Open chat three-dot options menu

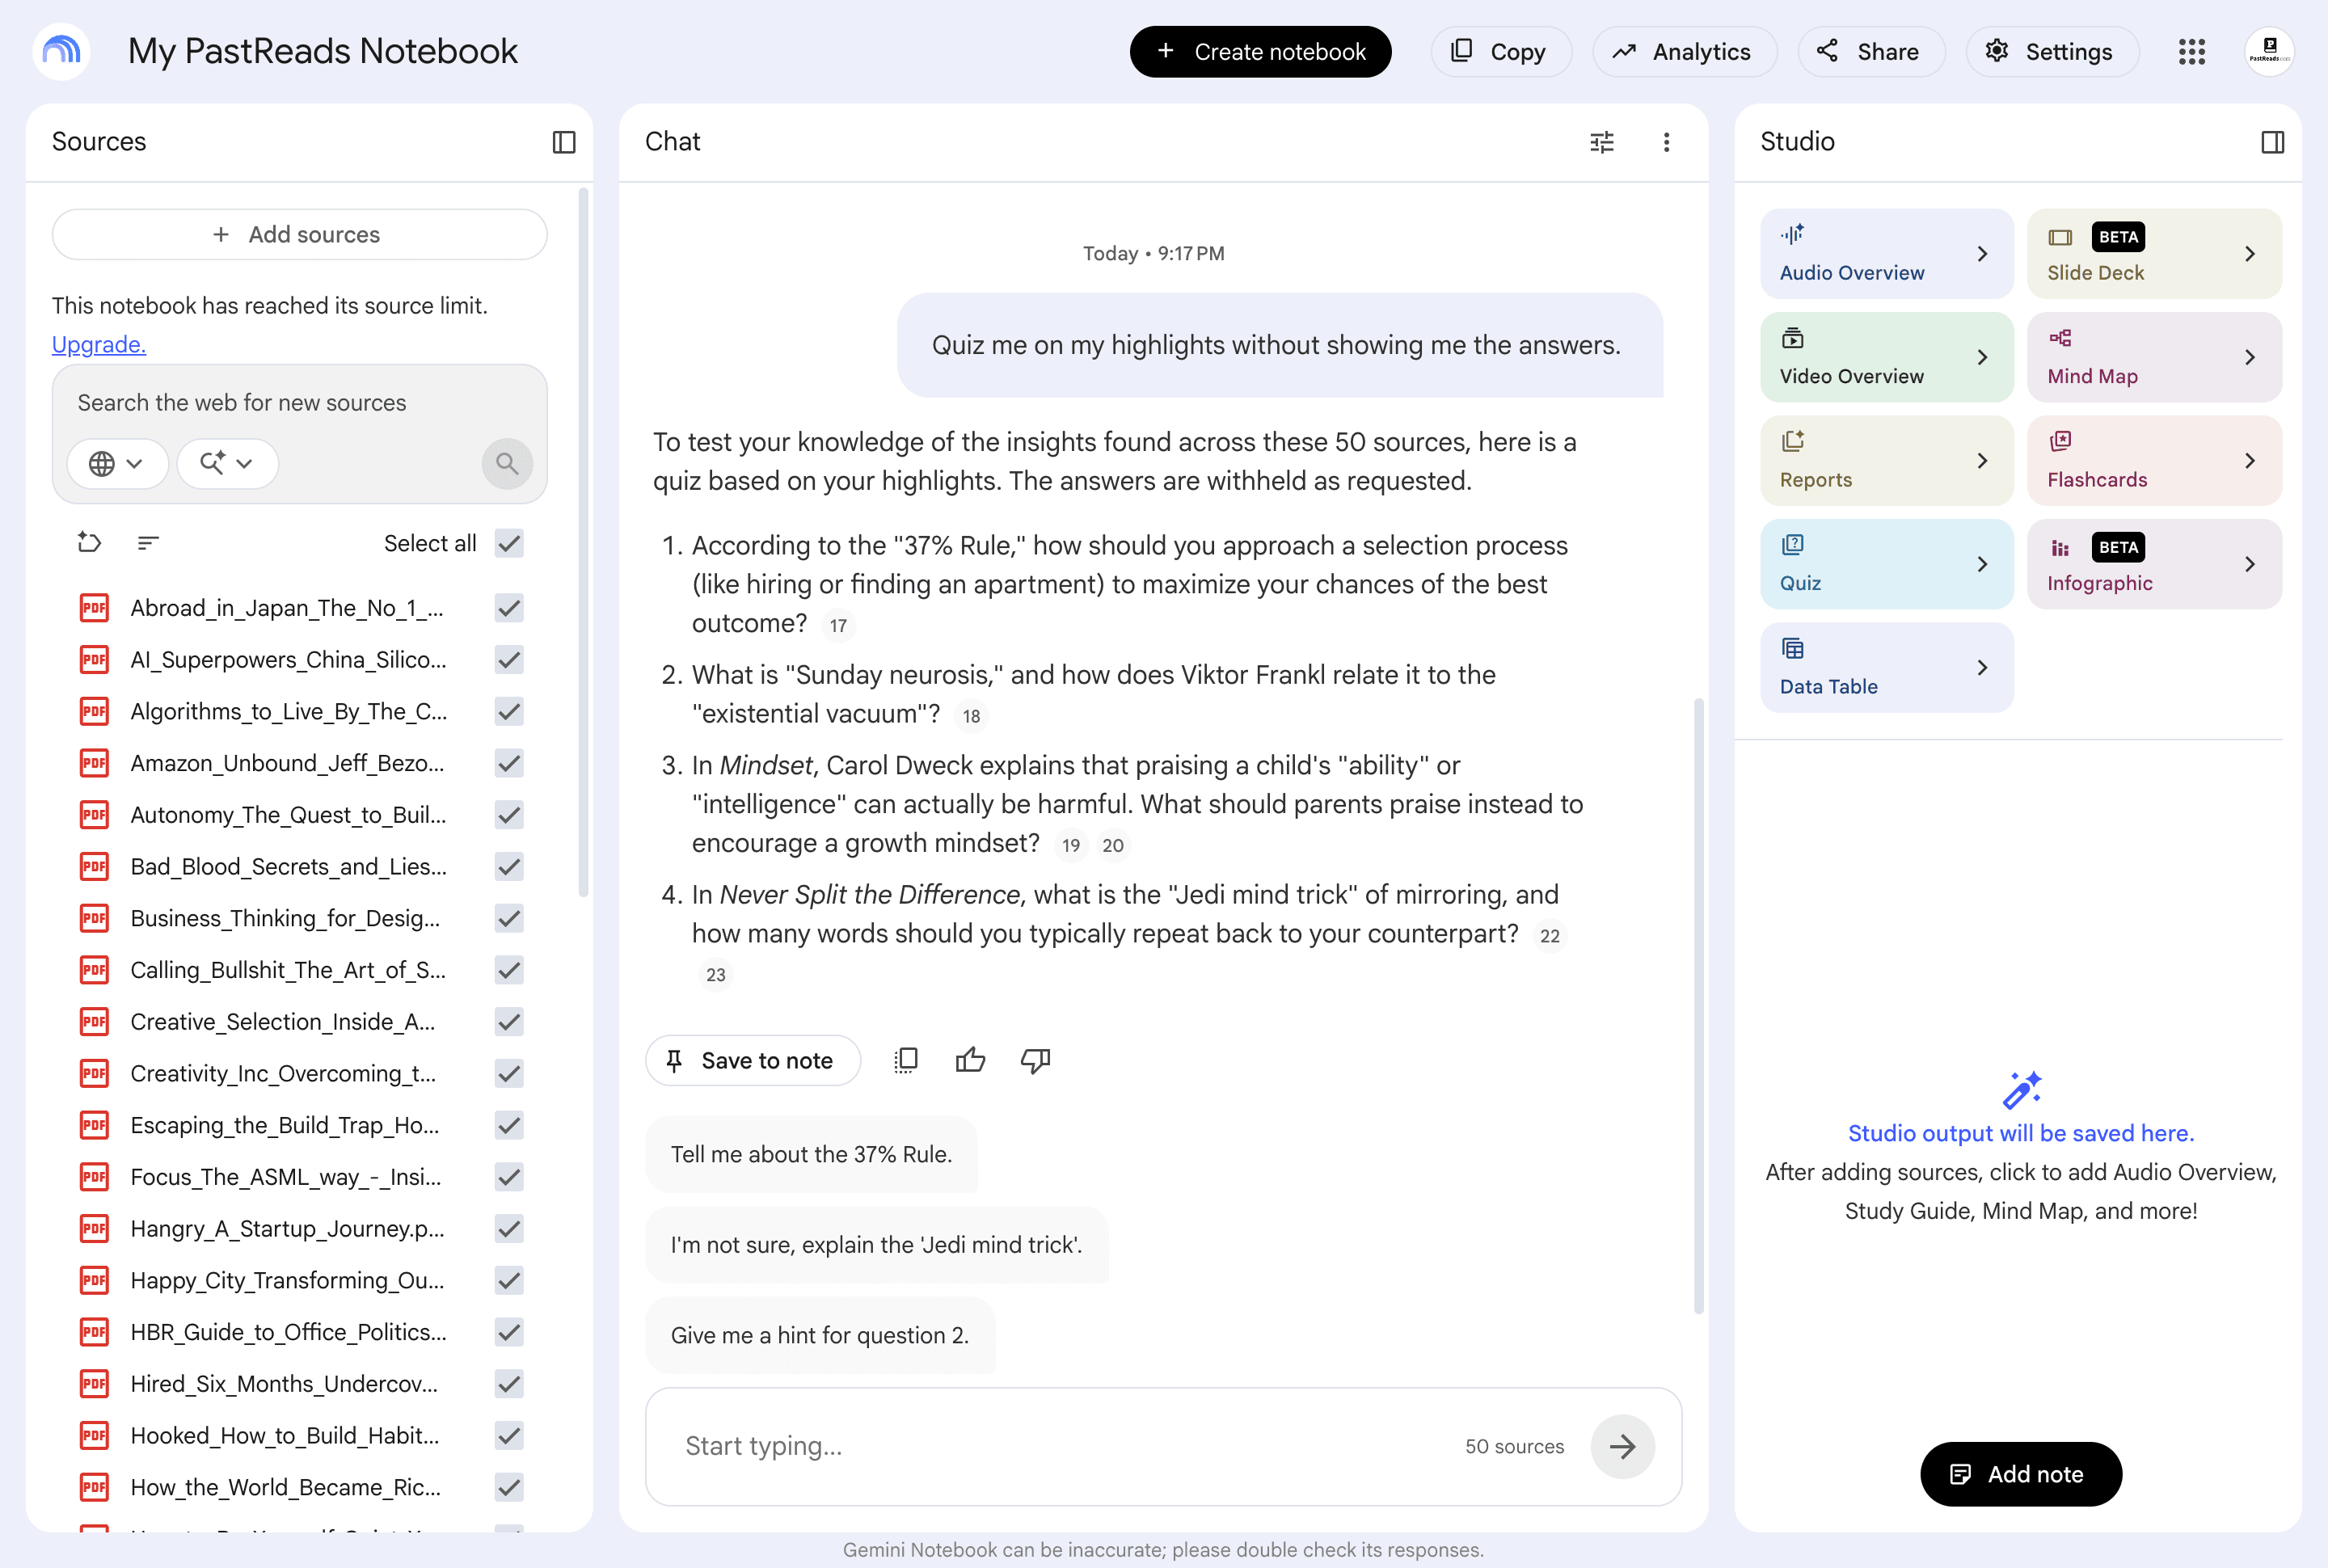click(x=1666, y=142)
